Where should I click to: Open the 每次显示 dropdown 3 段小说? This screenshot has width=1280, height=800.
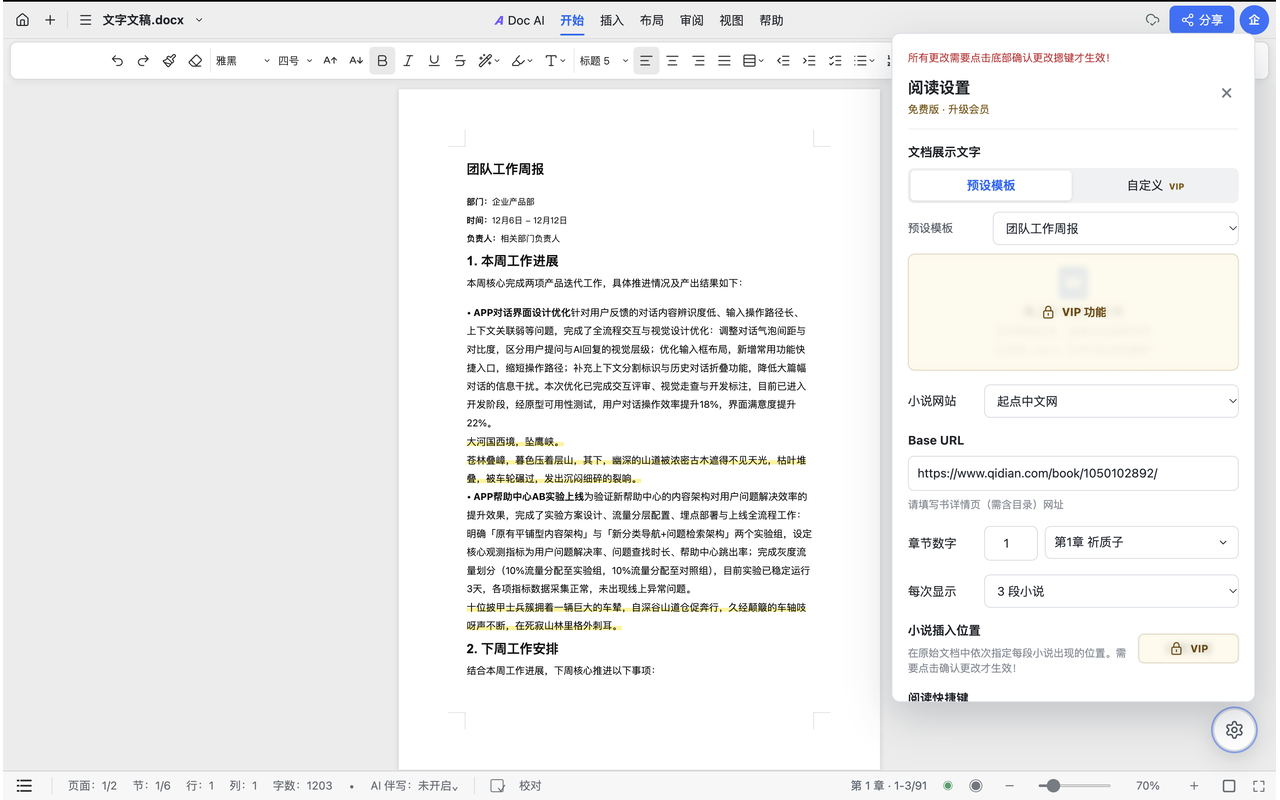1112,591
